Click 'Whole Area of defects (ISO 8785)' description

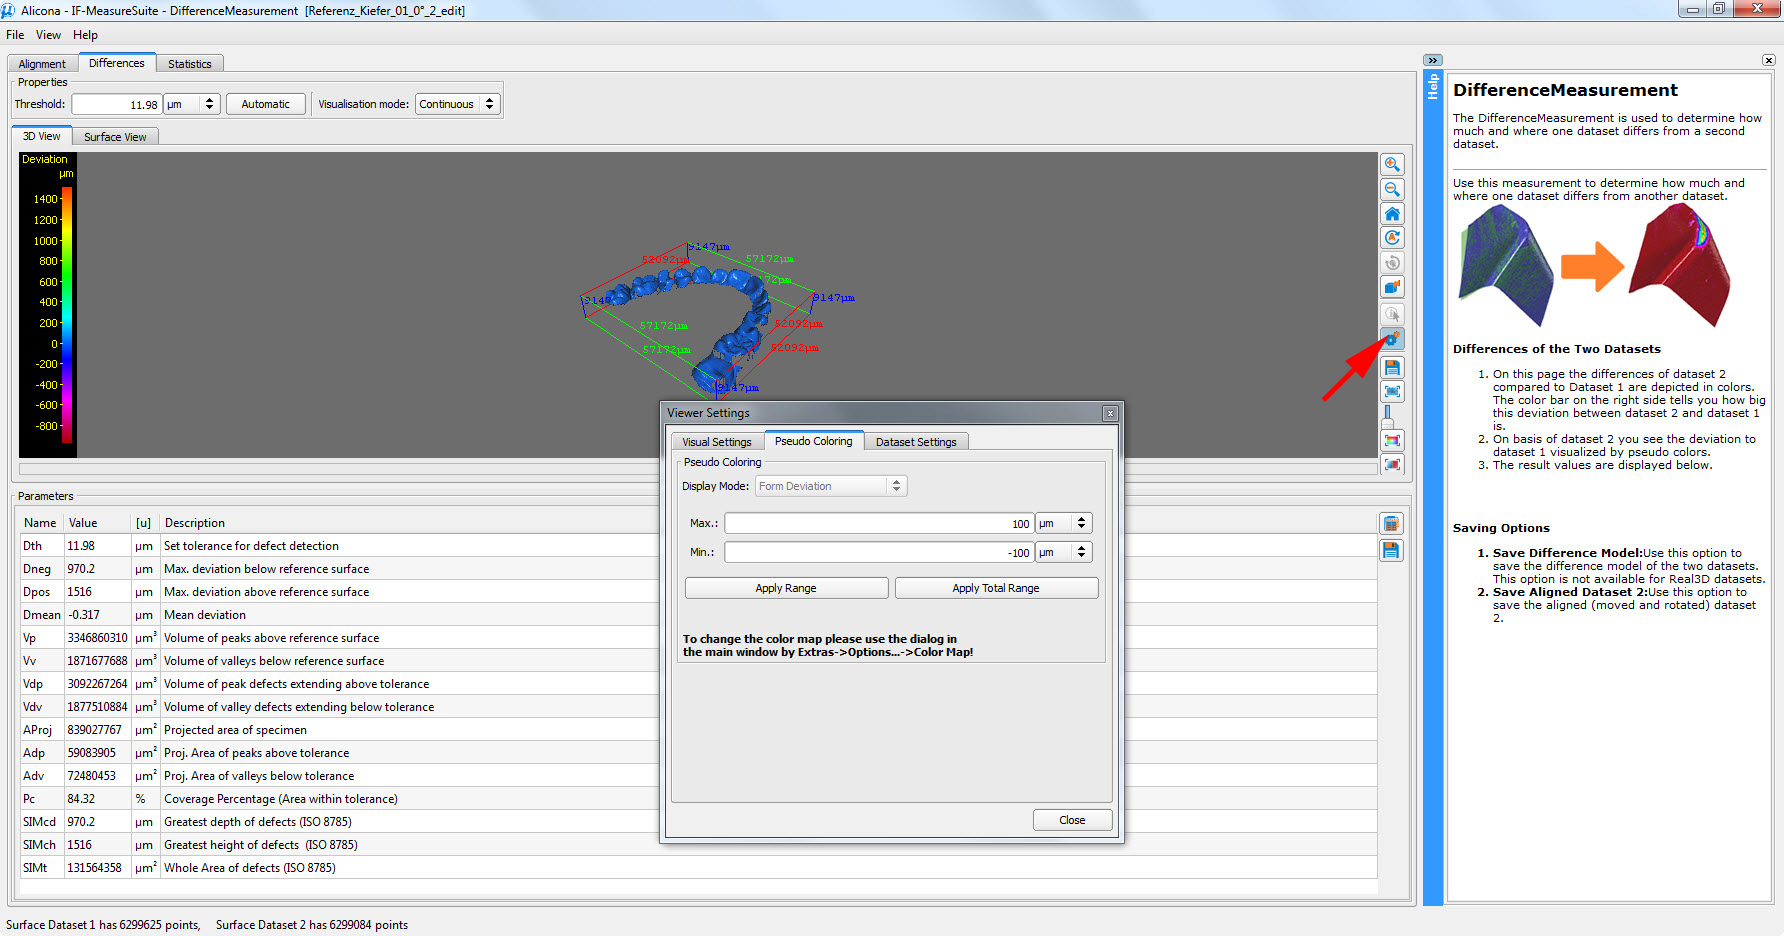(250, 868)
